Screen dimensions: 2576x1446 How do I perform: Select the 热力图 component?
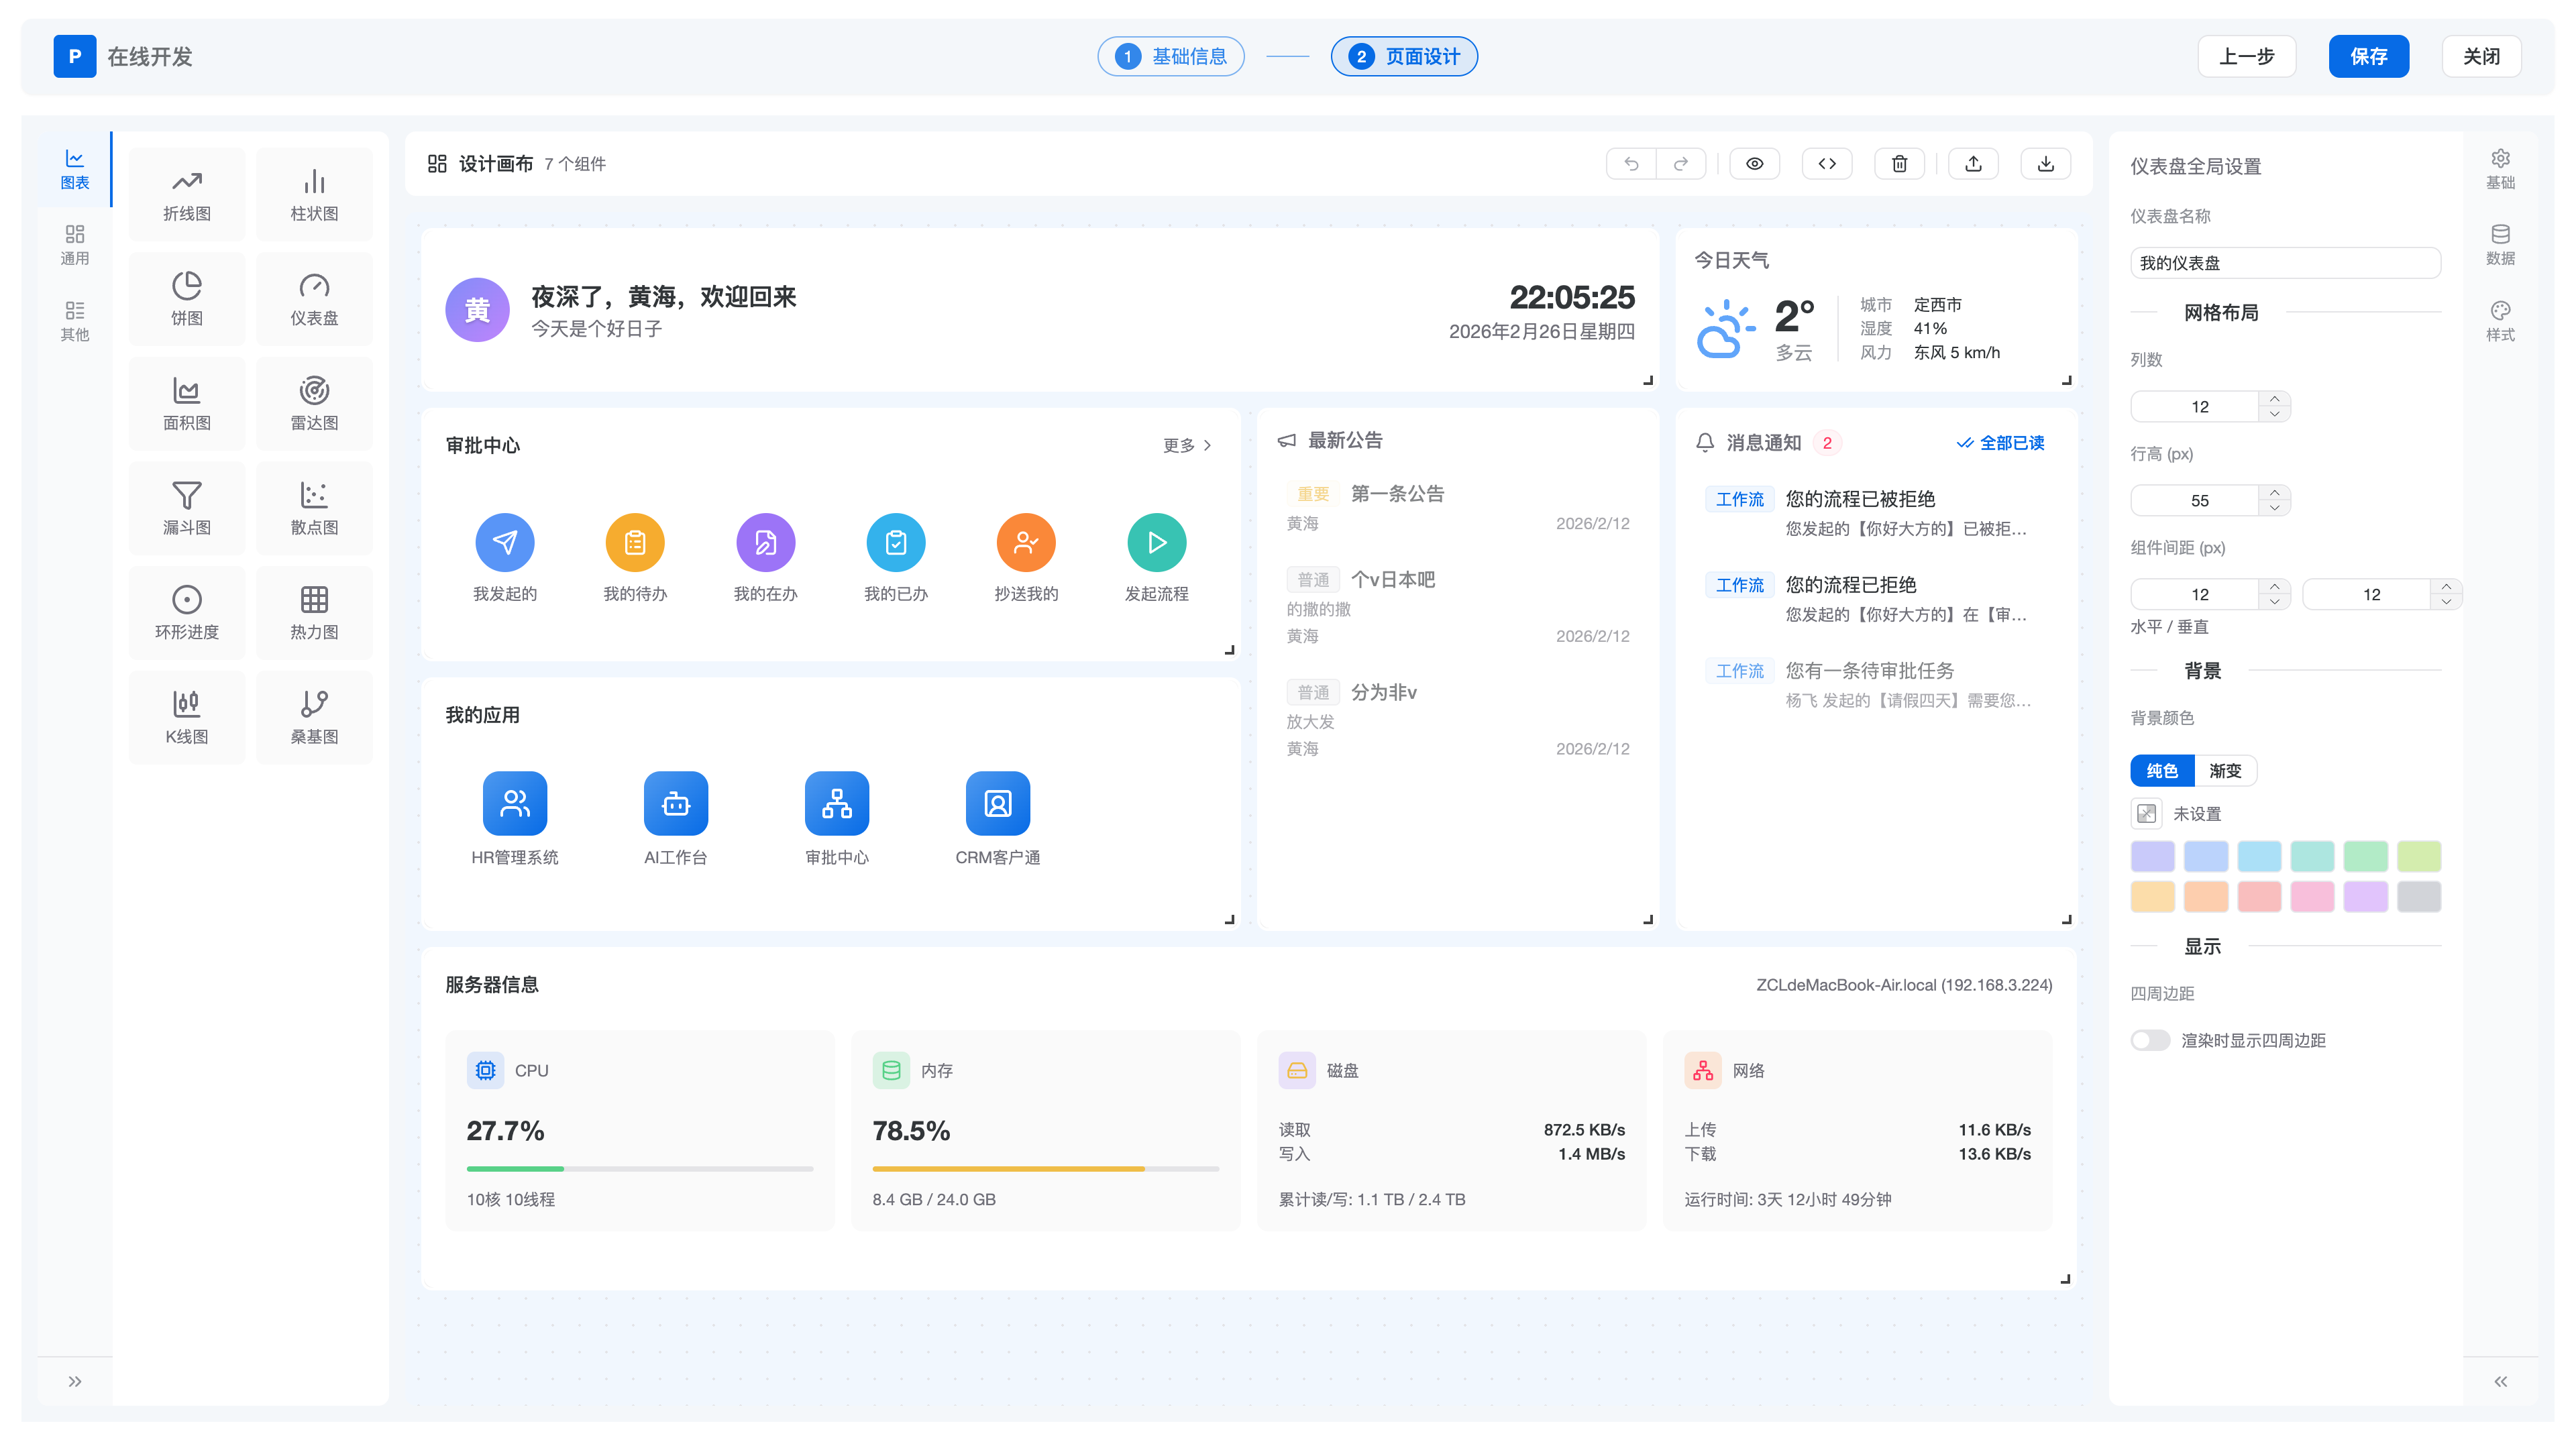click(314, 612)
